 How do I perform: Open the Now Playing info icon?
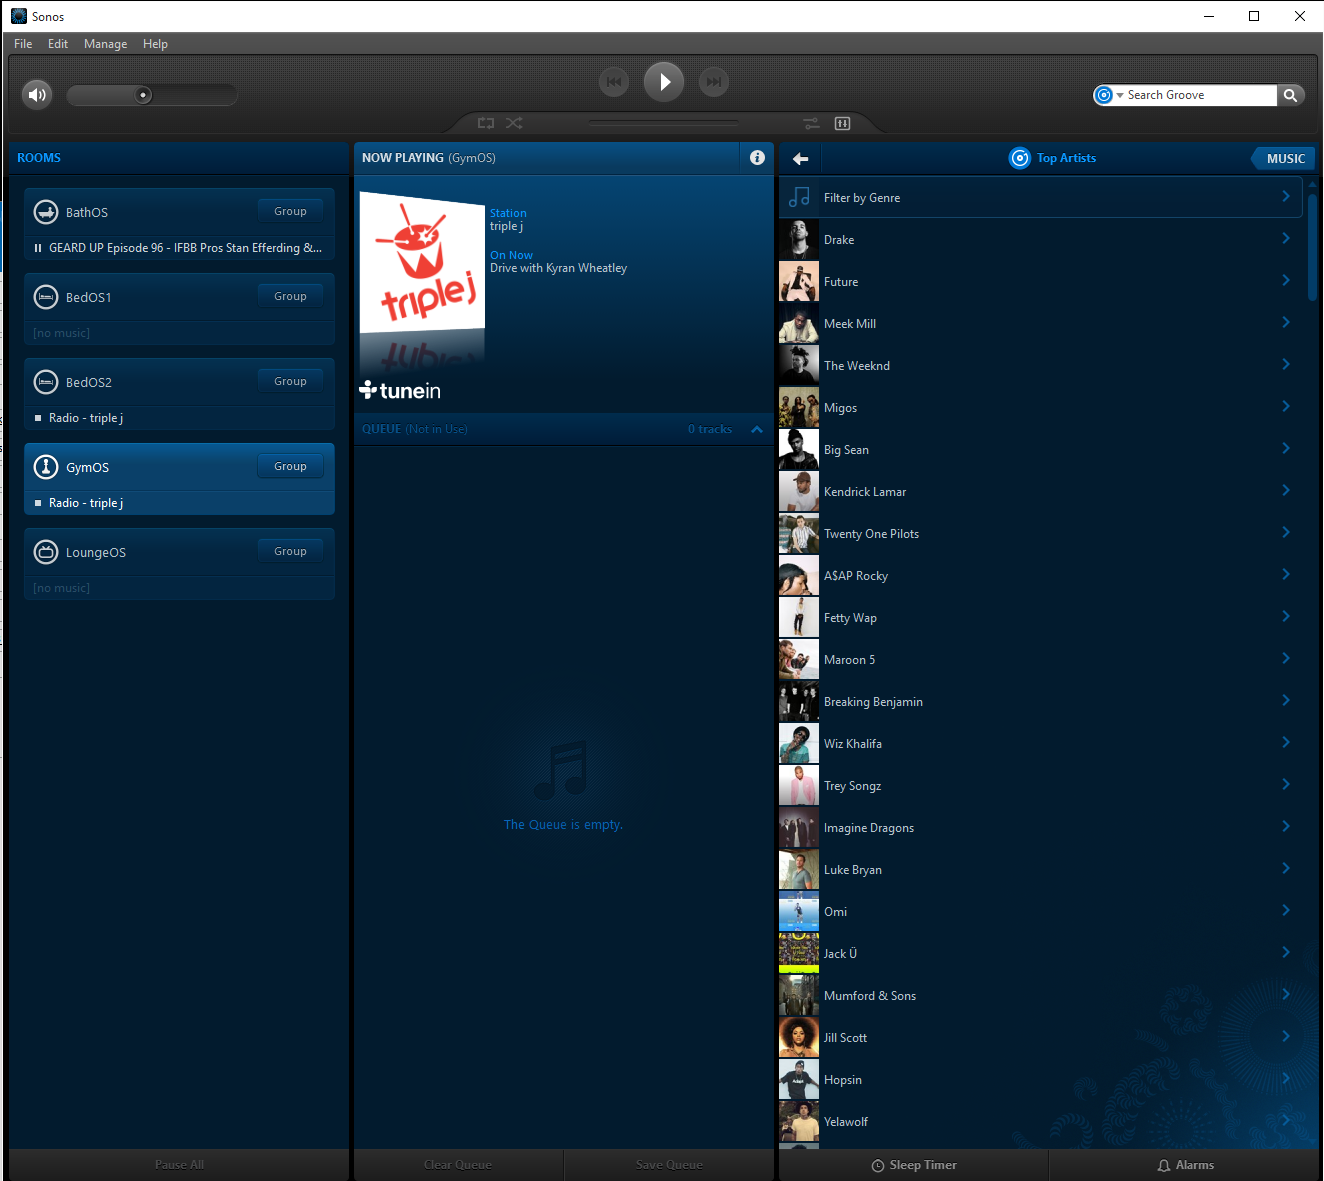pyautogui.click(x=757, y=158)
